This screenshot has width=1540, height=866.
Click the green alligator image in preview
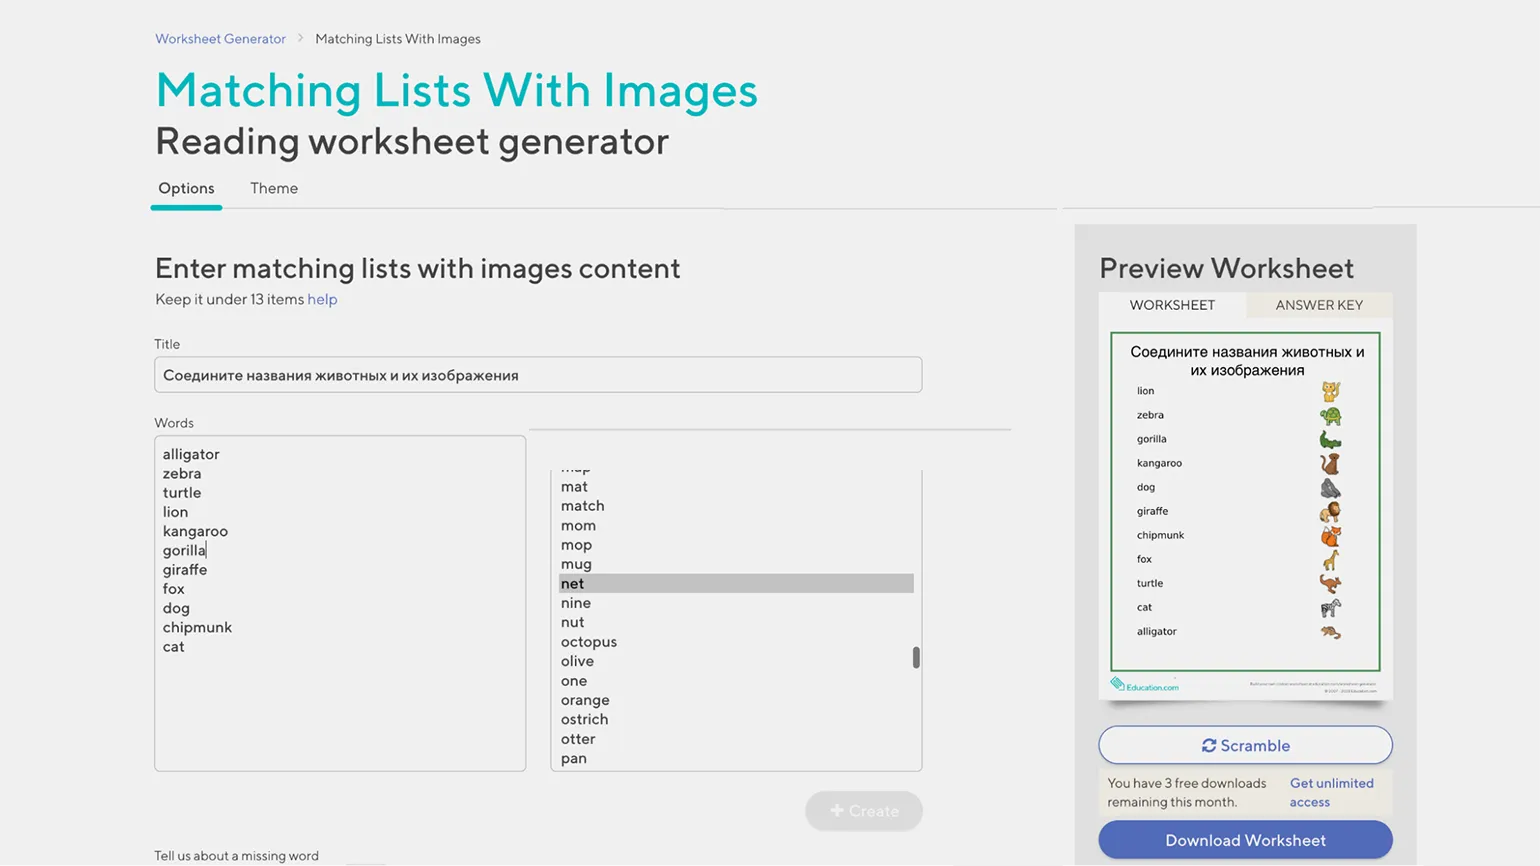click(x=1330, y=440)
